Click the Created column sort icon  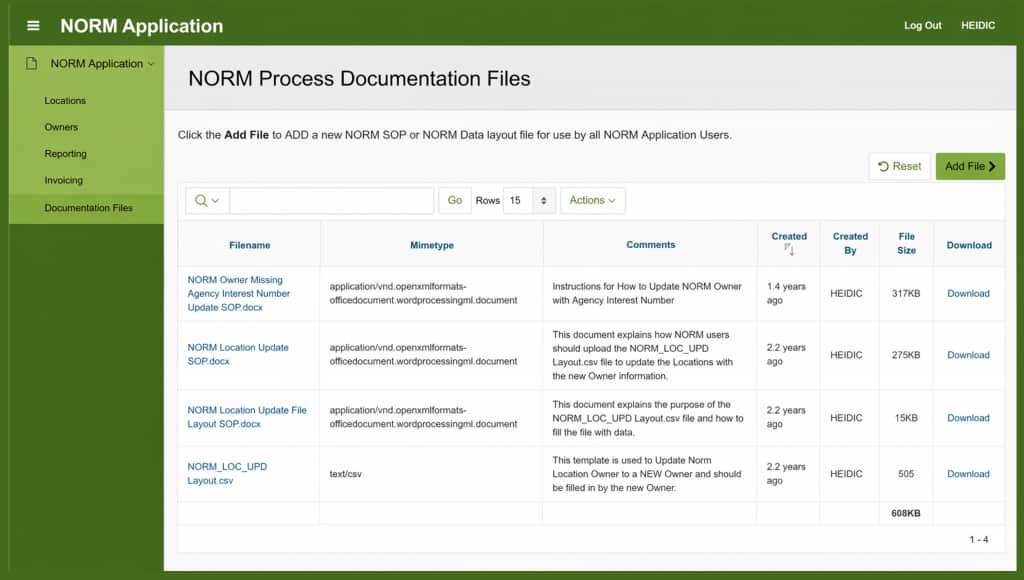[x=789, y=250]
